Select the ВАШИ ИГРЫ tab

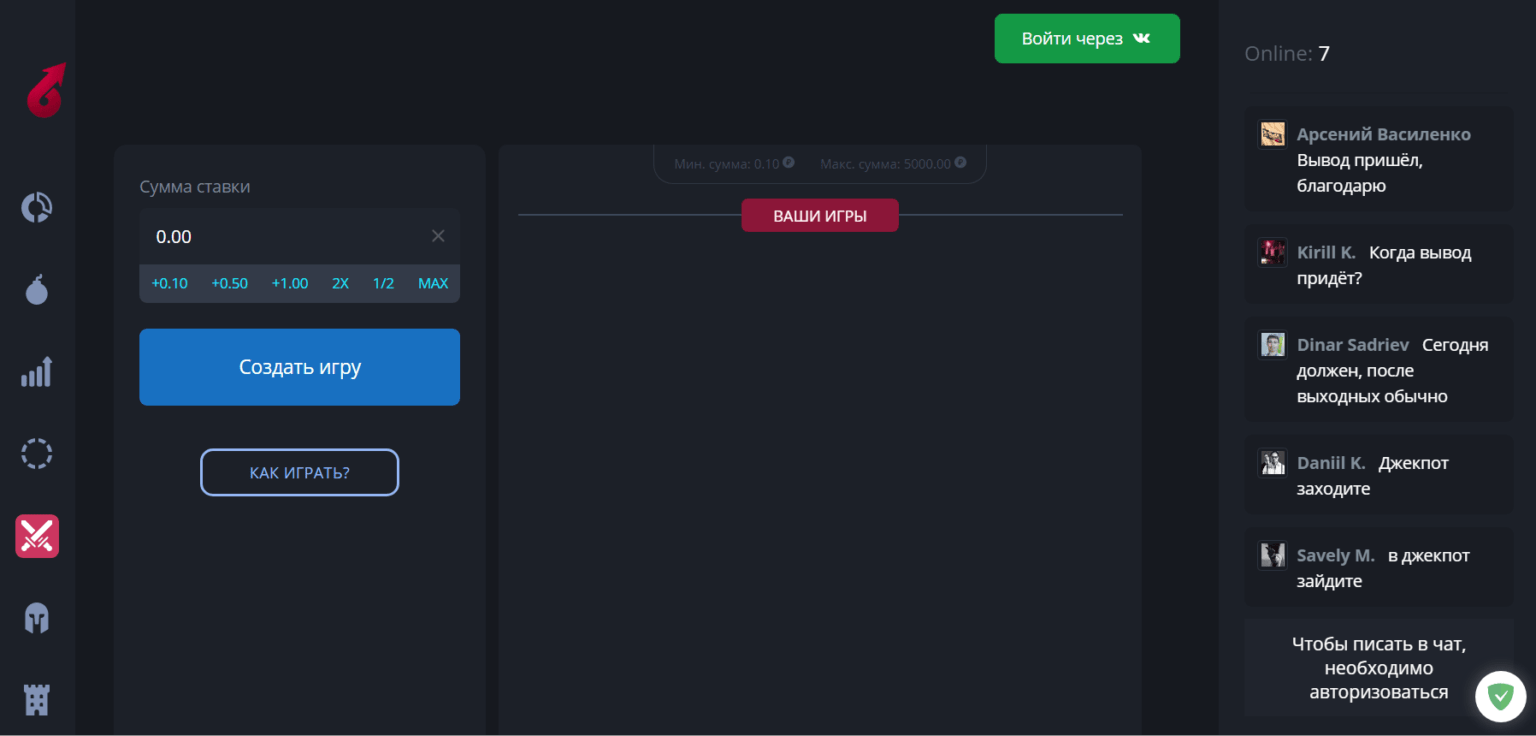tap(820, 215)
